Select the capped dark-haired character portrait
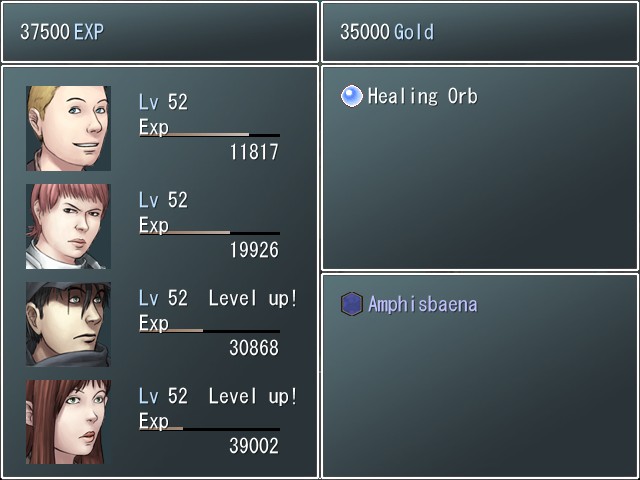The height and width of the screenshot is (480, 640). click(68, 324)
